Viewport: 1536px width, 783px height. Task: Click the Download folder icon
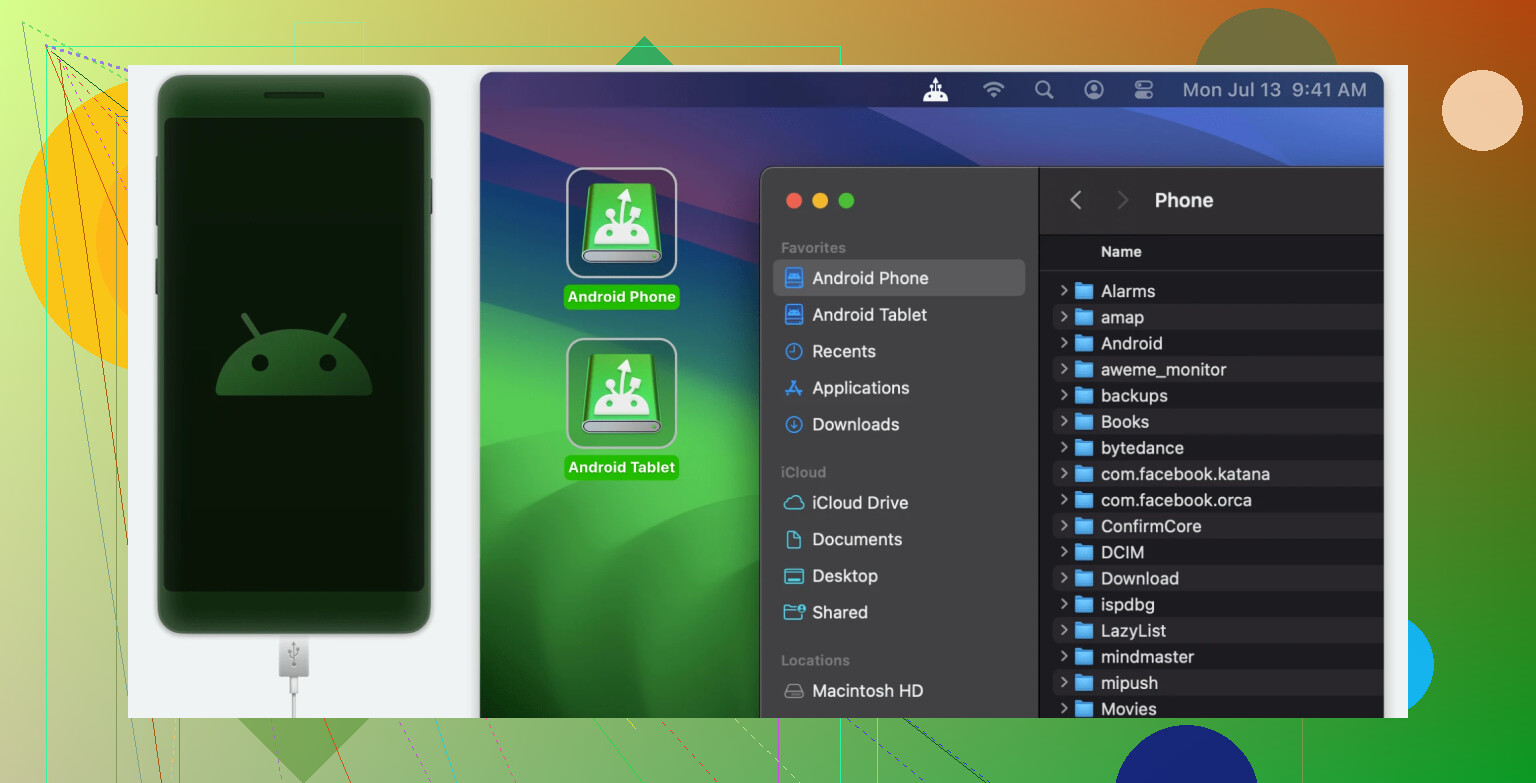click(x=1084, y=578)
